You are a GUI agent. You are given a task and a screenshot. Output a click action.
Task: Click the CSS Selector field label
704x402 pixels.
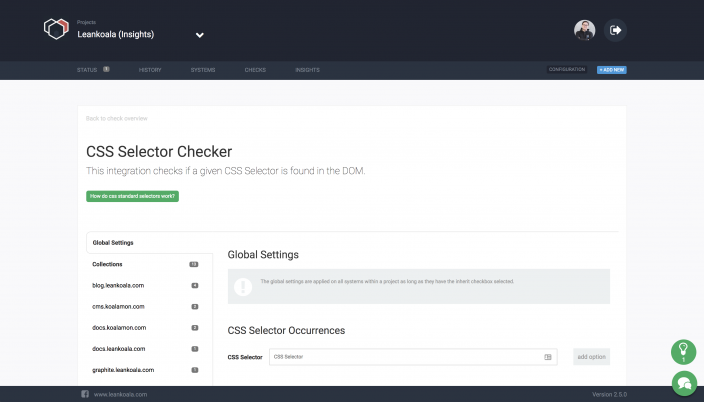tap(245, 357)
